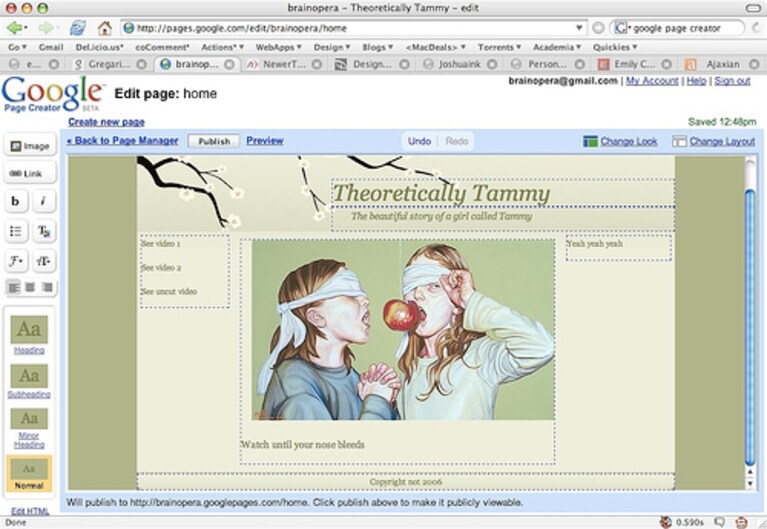
Task: Open the Torrents bookmarks folder
Action: (x=499, y=47)
